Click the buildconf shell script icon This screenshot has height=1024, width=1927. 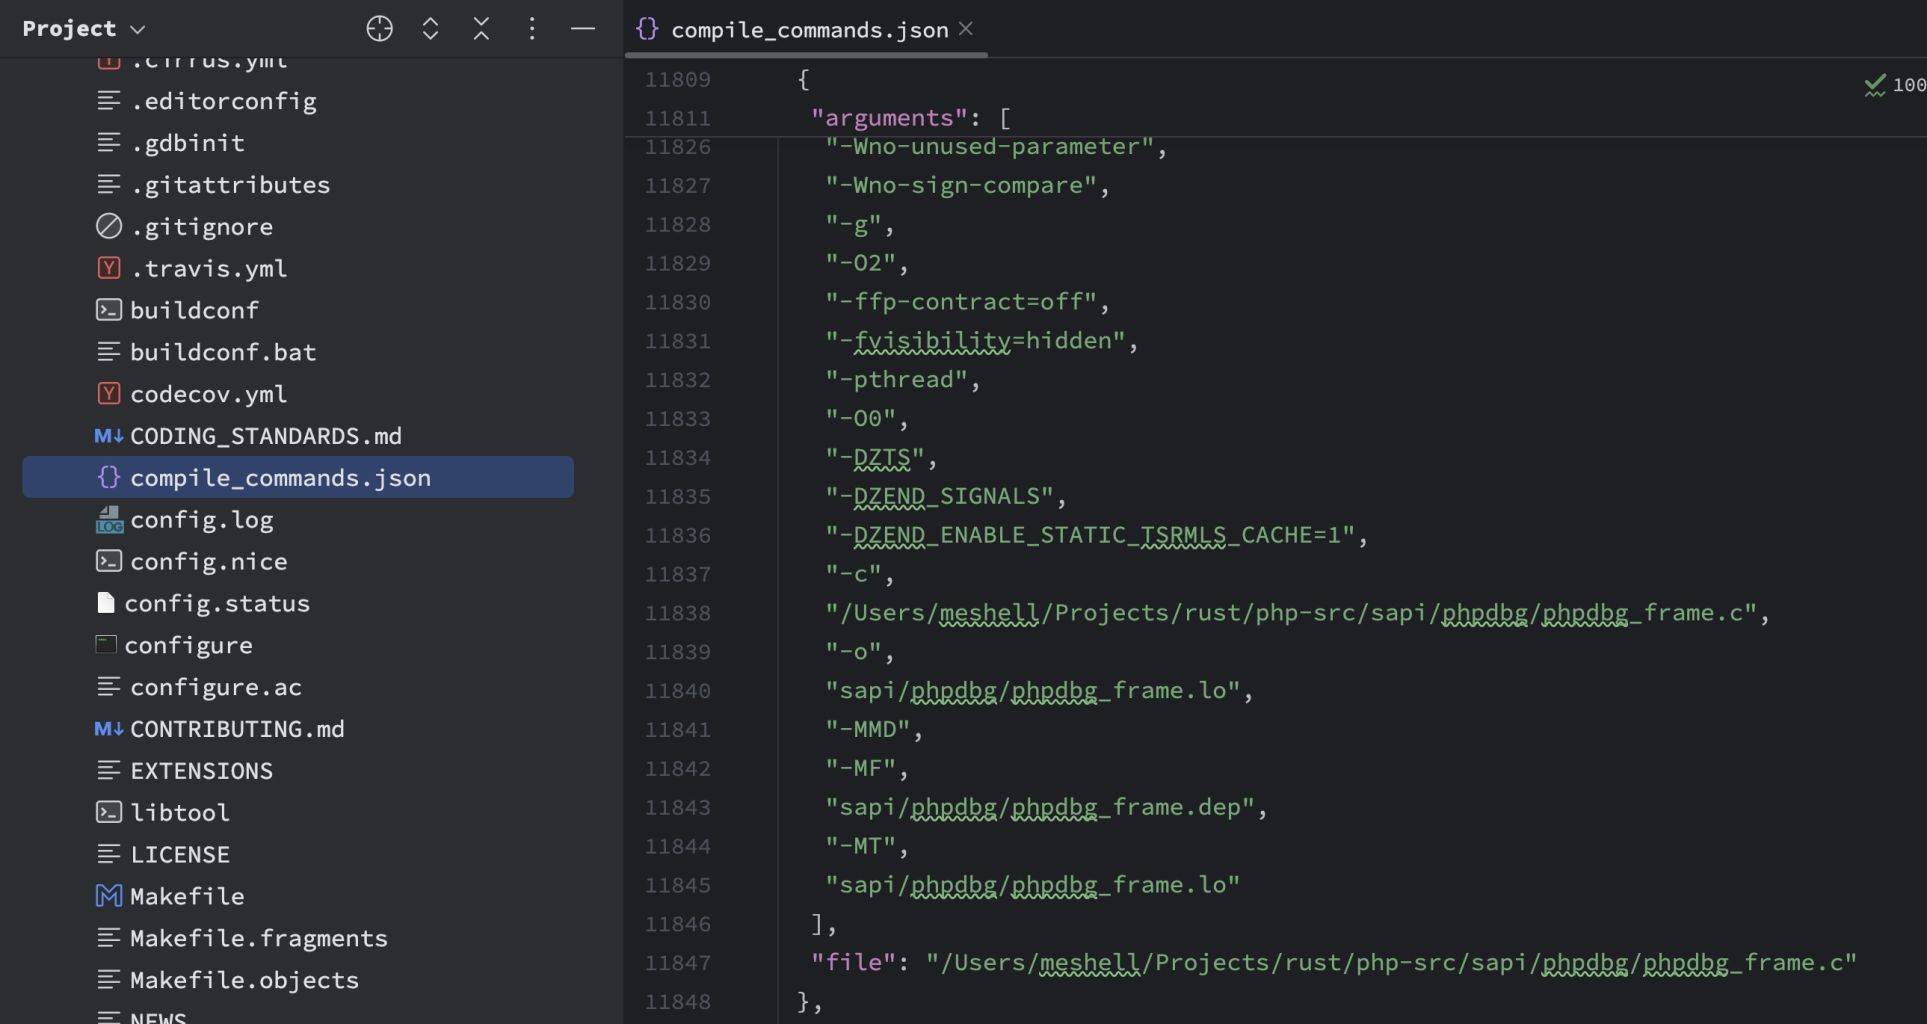108,310
